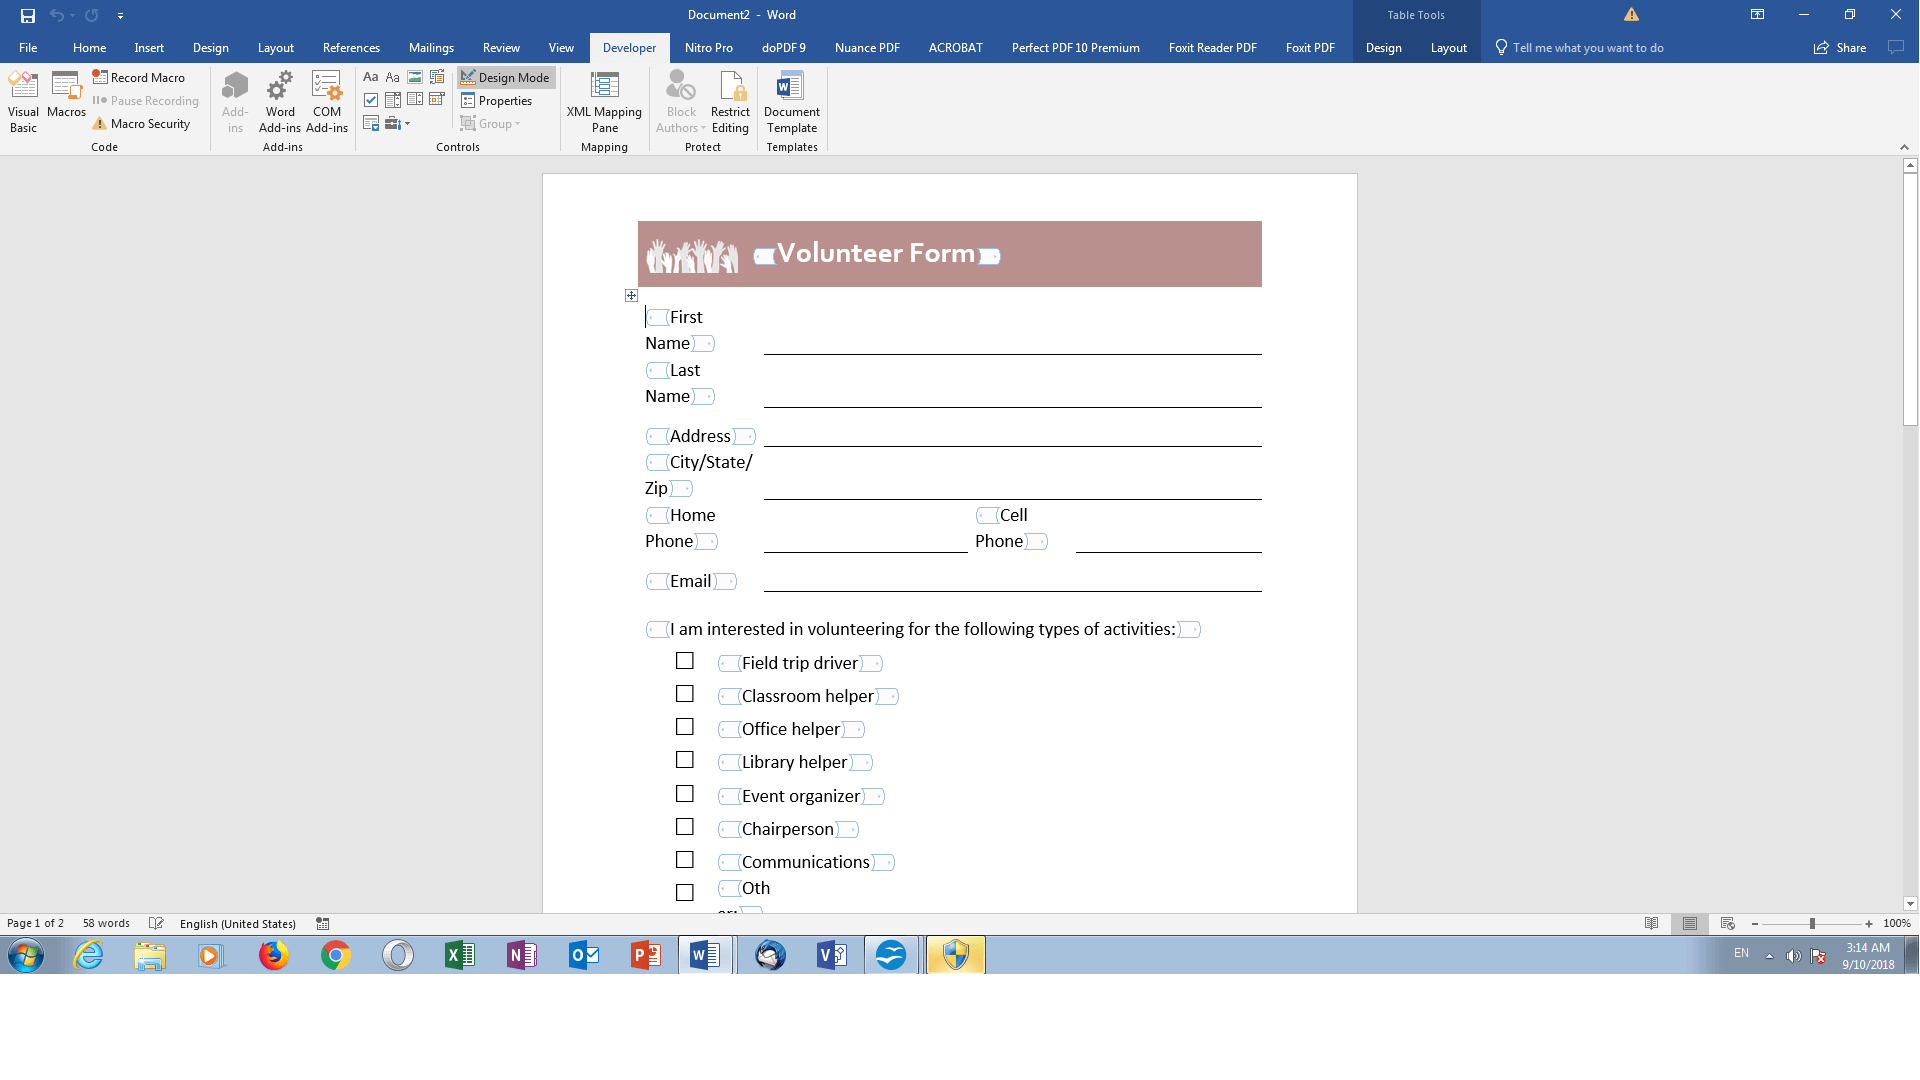Click the Mailings tab
This screenshot has height=1080, width=1920.
[x=430, y=47]
